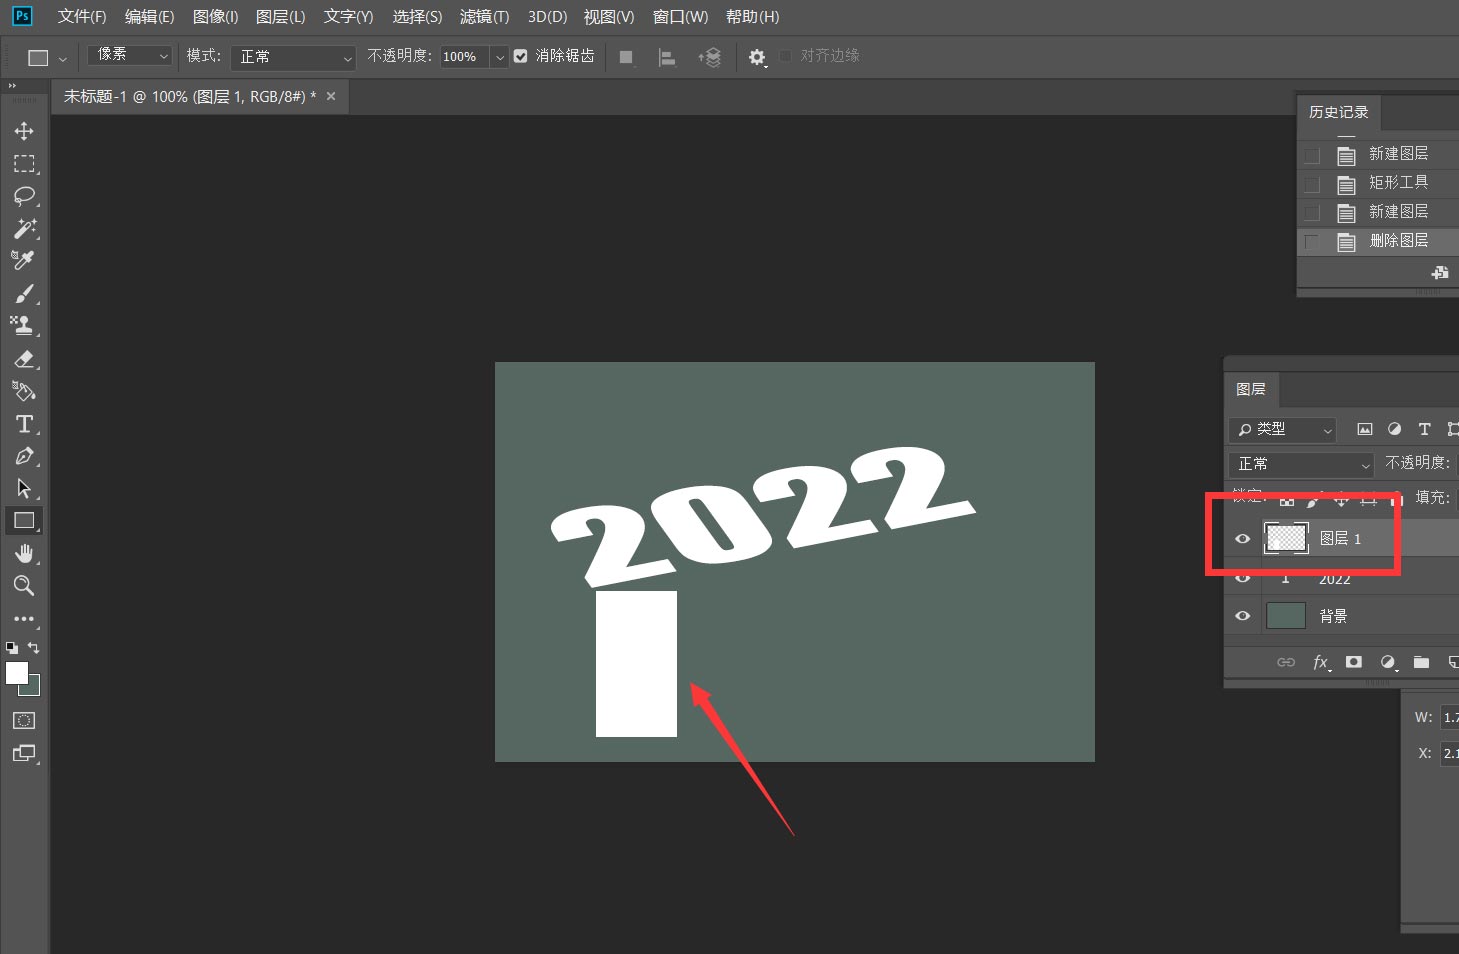The width and height of the screenshot is (1459, 954).
Task: Open the shape settings gear menu
Action: click(x=757, y=57)
